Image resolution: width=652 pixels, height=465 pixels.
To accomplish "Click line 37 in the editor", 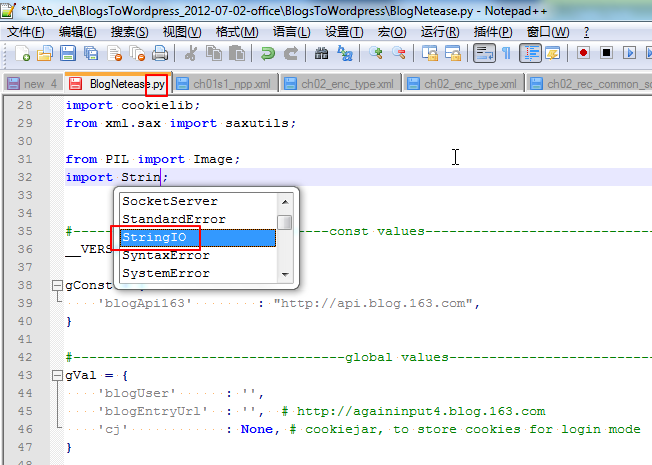I will pos(300,268).
